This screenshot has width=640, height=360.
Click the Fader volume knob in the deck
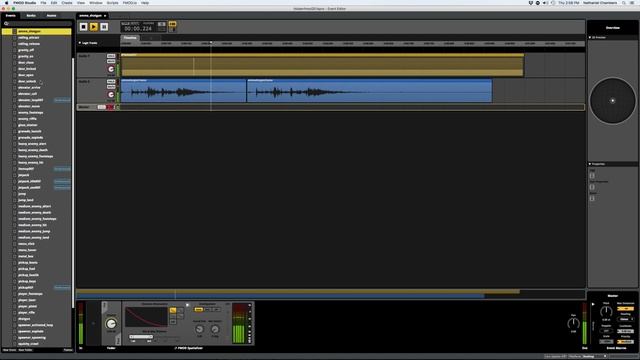click(x=111, y=324)
